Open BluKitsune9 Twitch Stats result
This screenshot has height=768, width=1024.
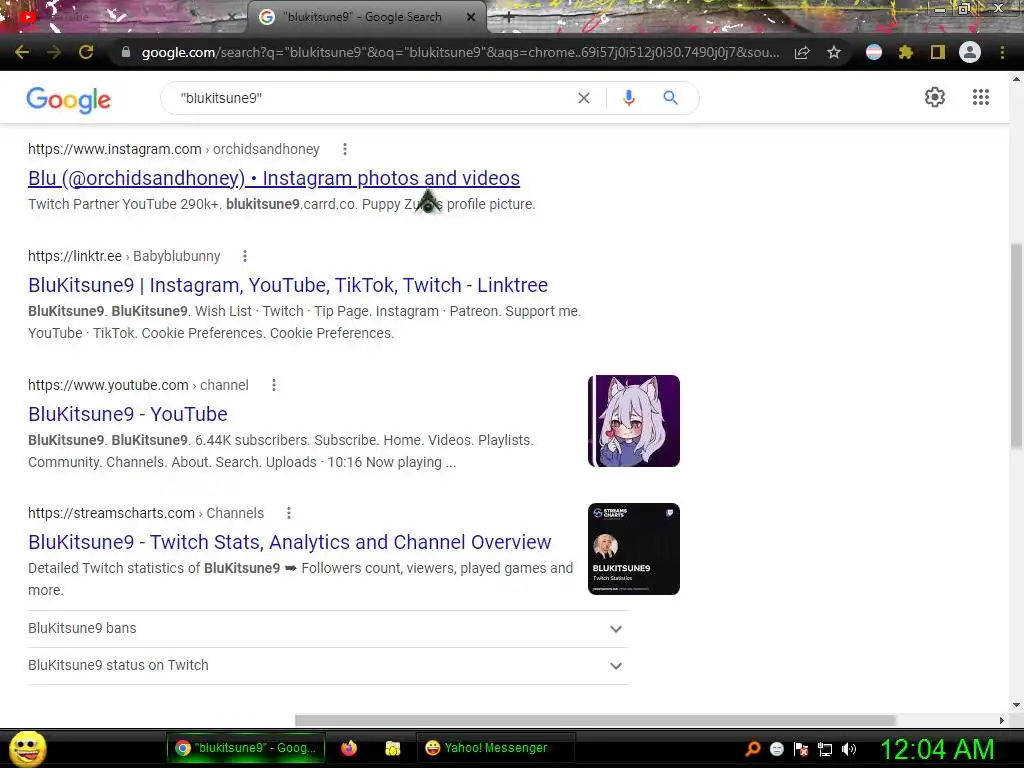point(290,542)
